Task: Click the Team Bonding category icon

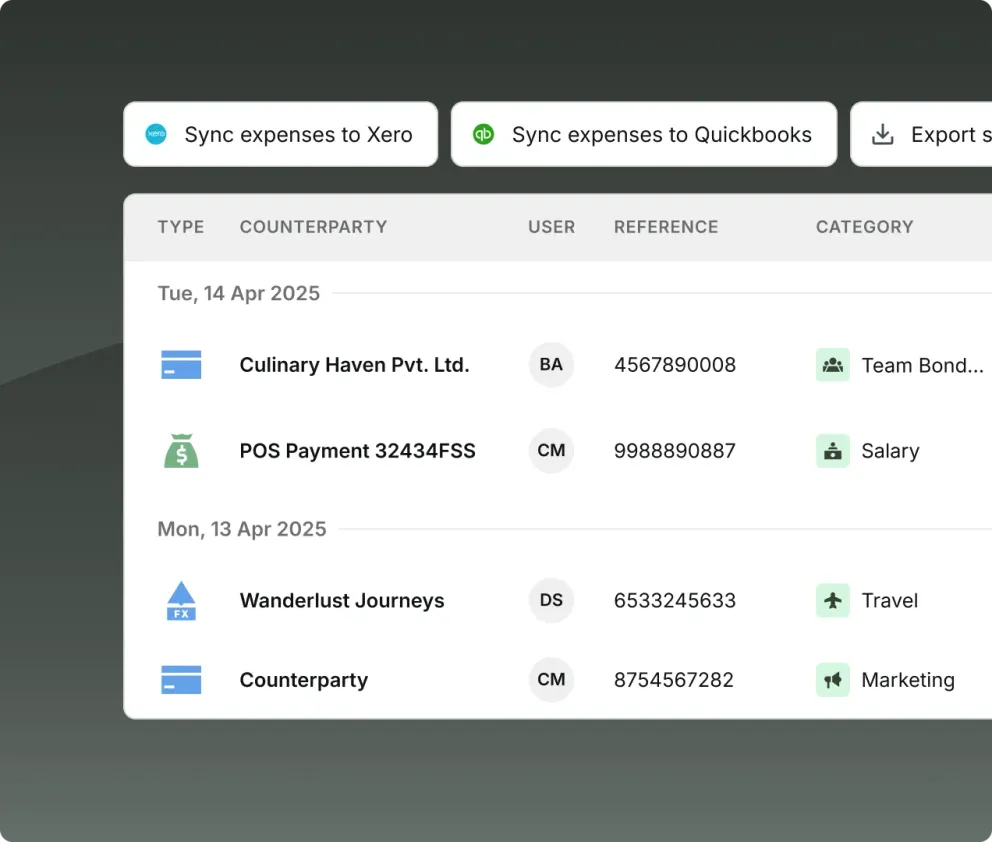Action: (x=833, y=365)
